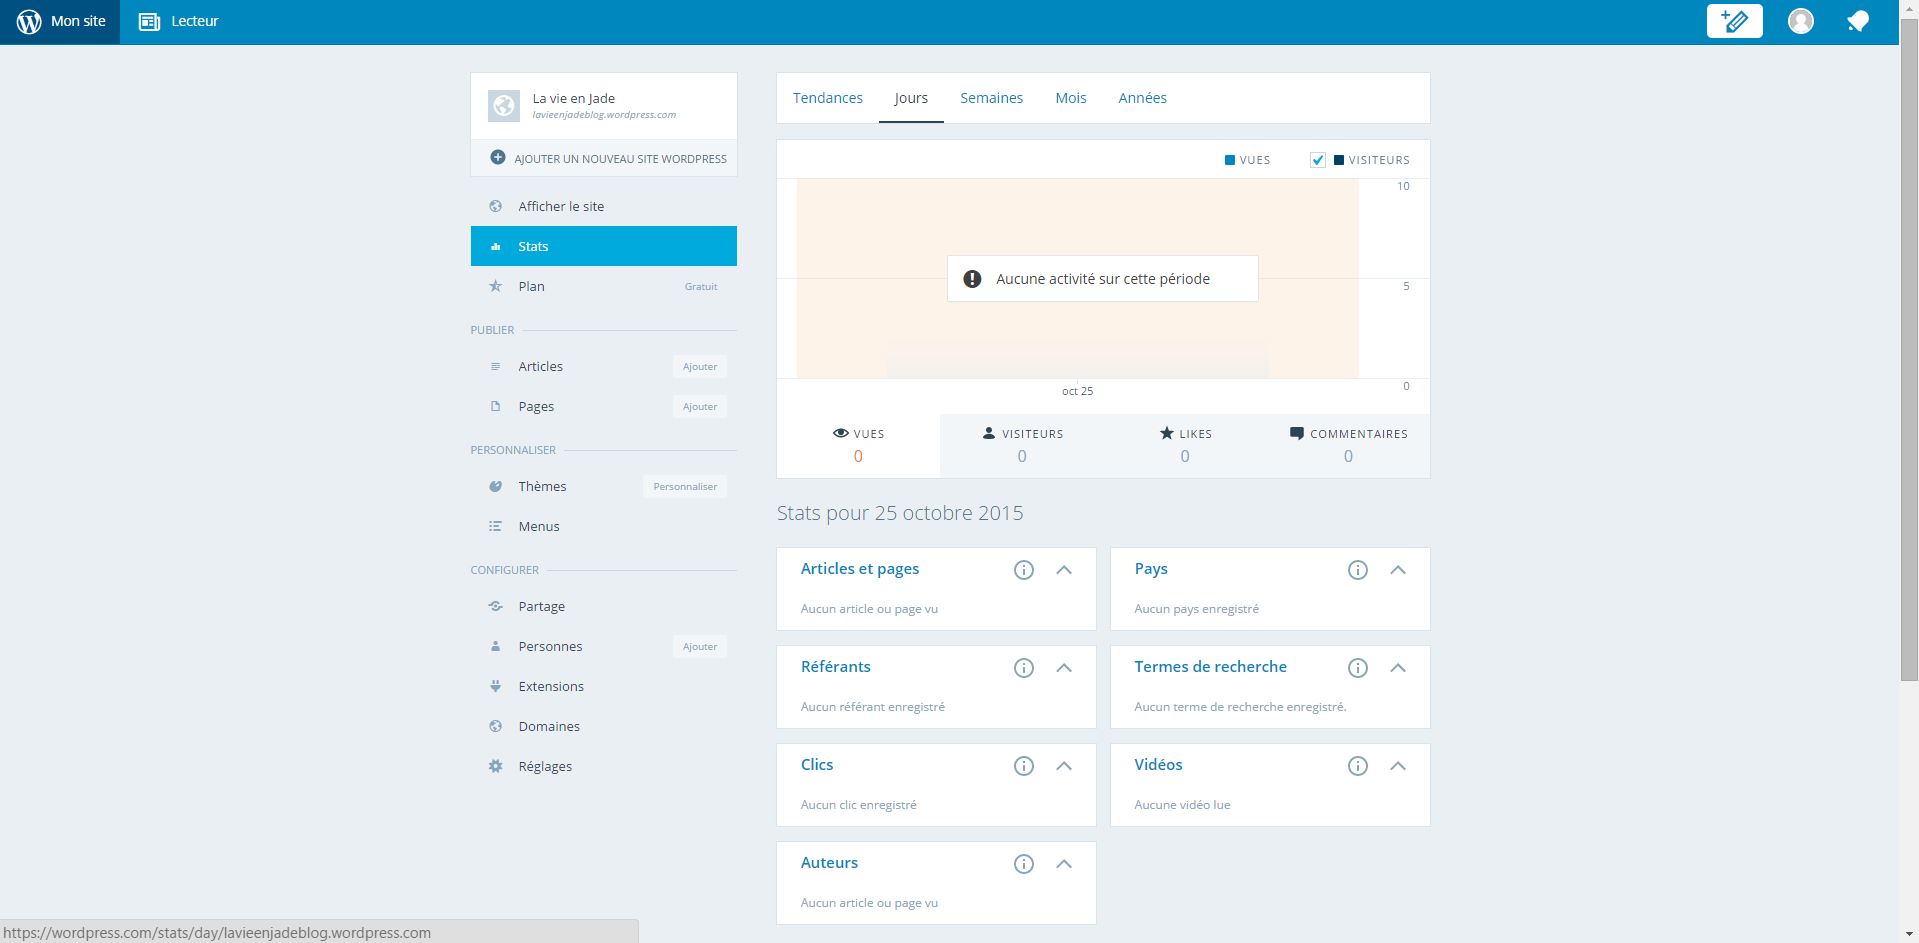Collapse the Vidéos panel
The height and width of the screenshot is (943, 1919).
1398,766
